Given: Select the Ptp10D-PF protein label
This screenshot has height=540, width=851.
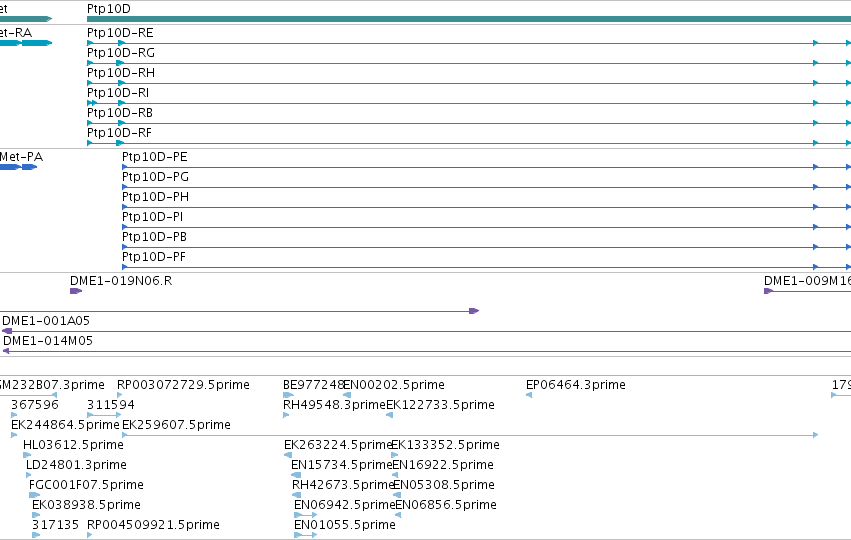Looking at the screenshot, I should pos(154,257).
